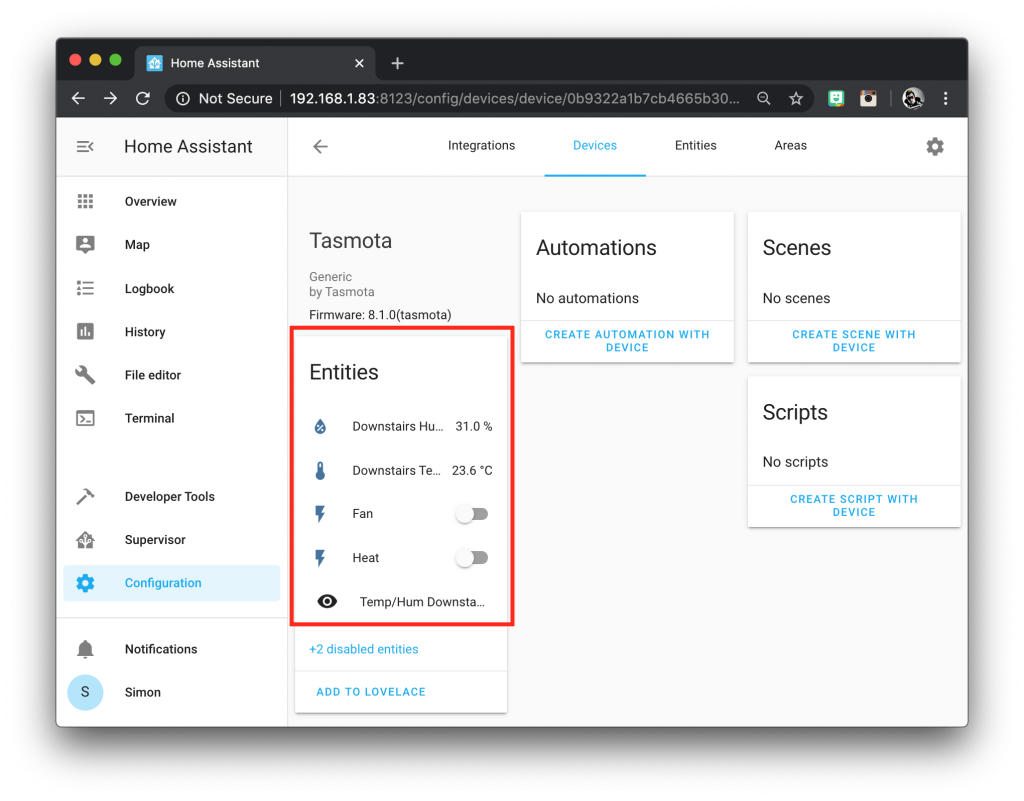Viewport: 1024px width, 801px height.
Task: Show the +2 disabled entities
Action: [x=364, y=649]
